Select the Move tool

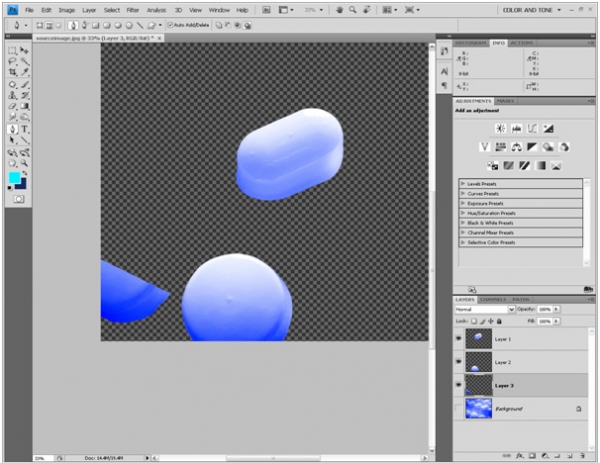[x=24, y=51]
